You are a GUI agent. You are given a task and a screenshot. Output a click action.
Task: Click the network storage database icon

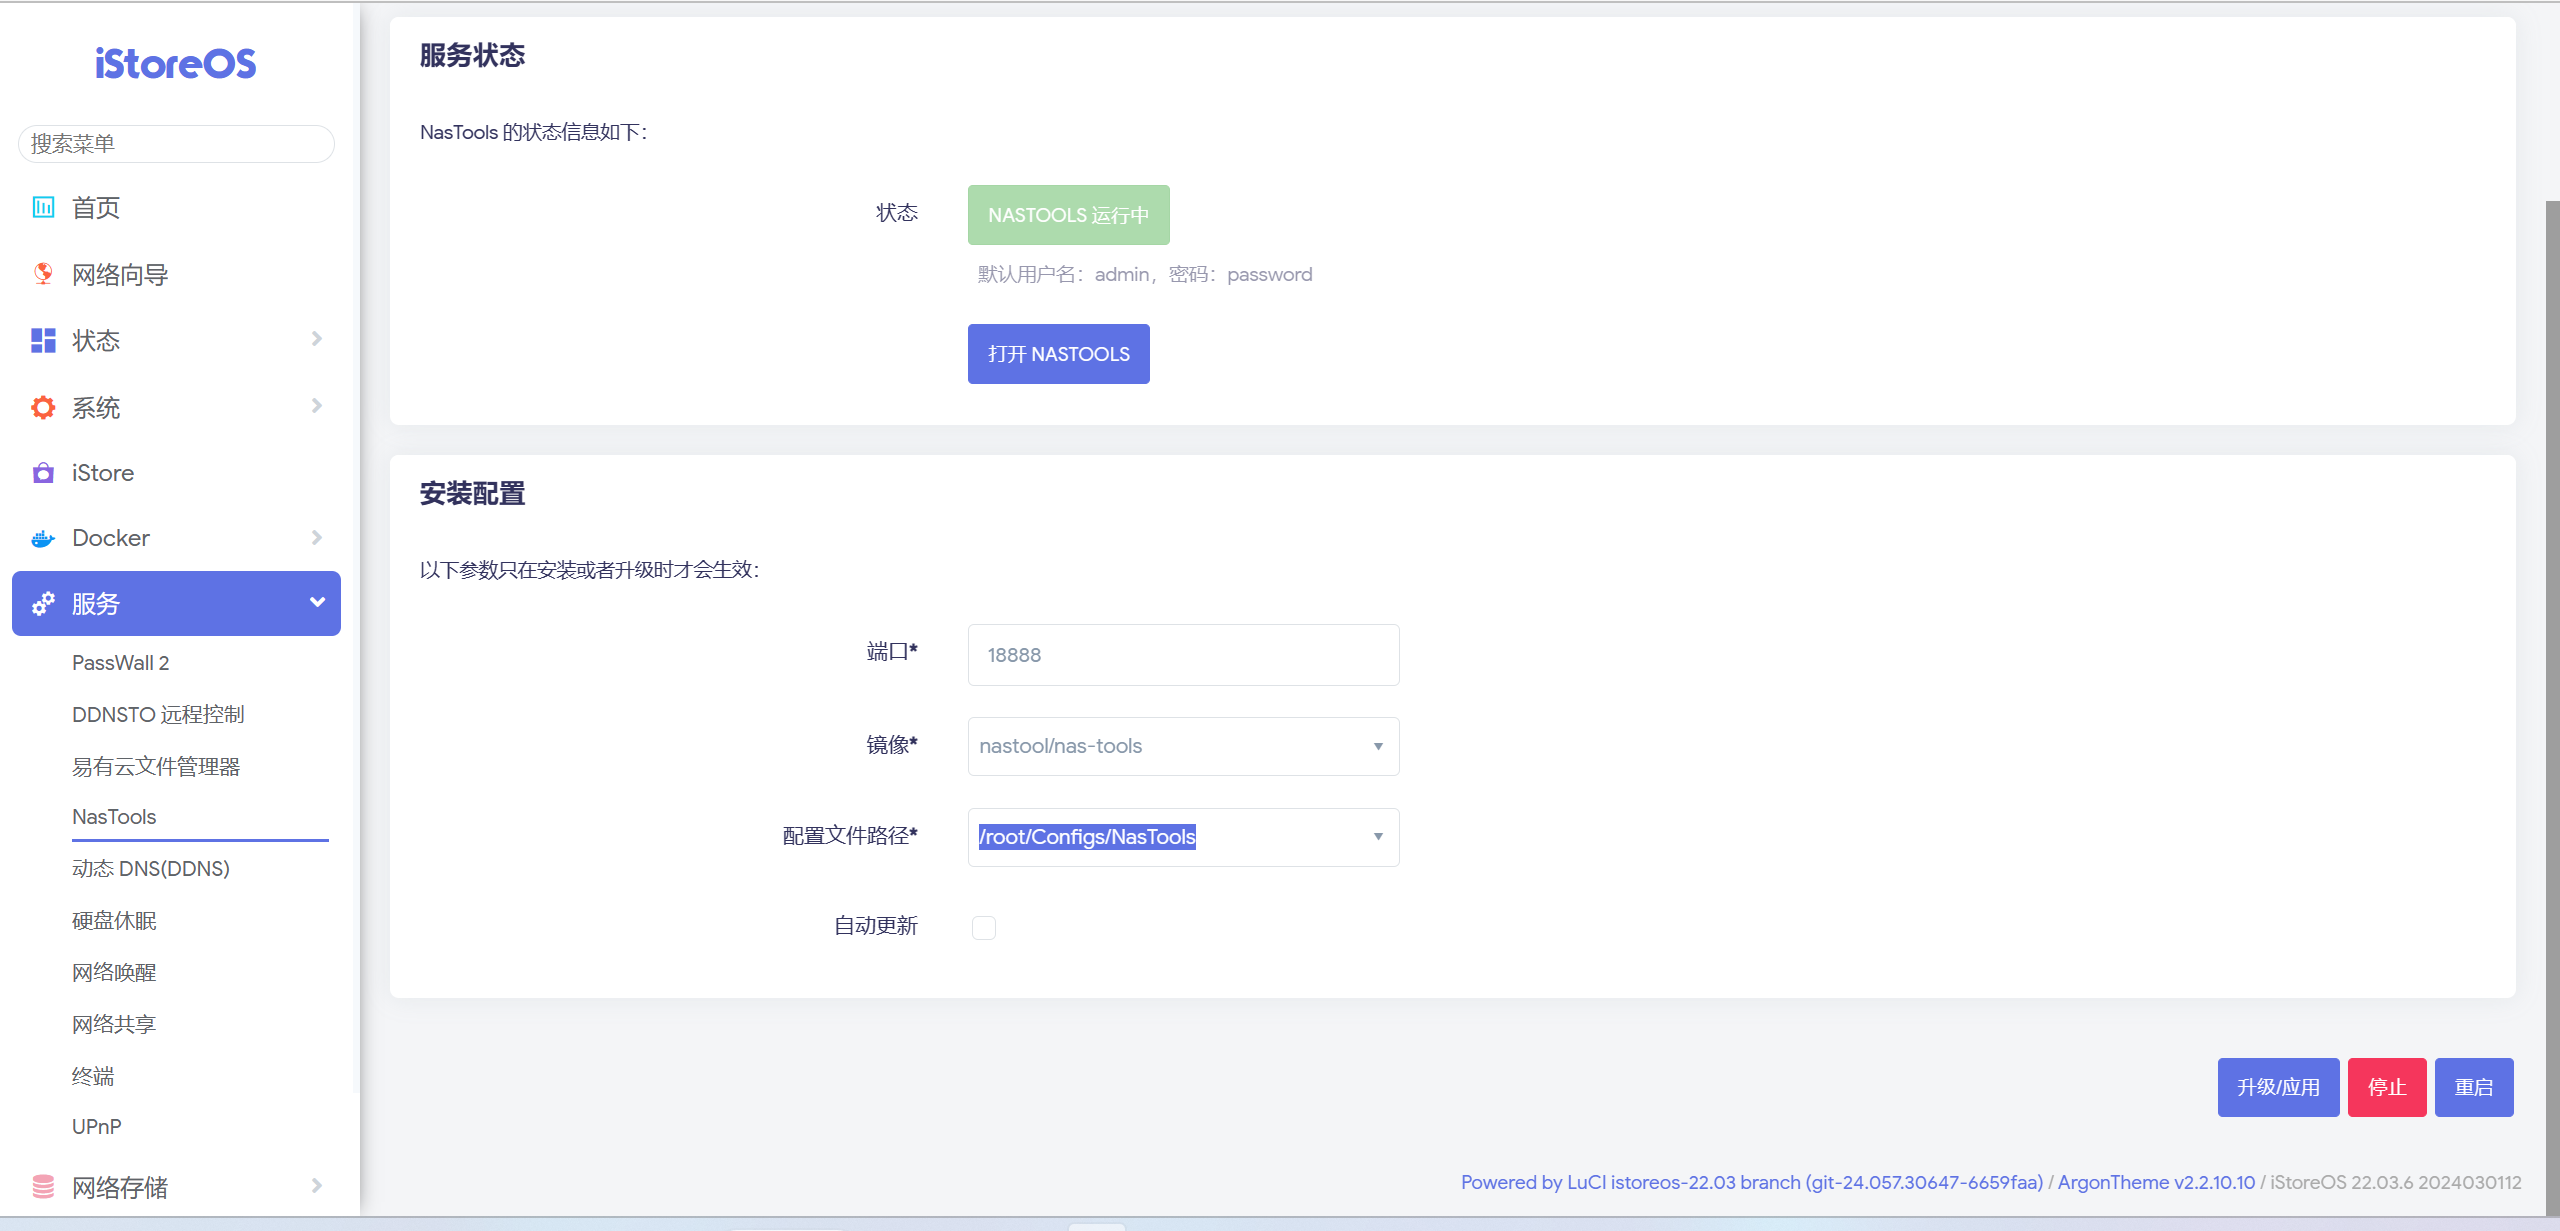43,1187
